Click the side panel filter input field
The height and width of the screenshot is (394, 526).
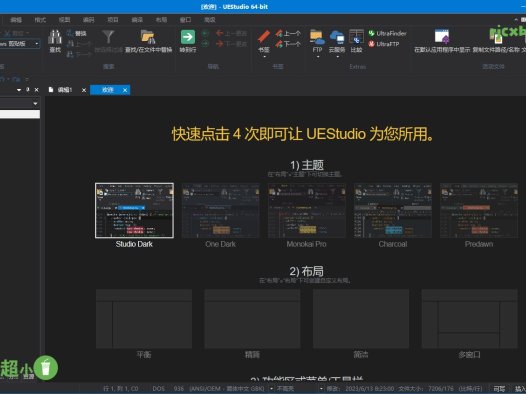point(20,114)
